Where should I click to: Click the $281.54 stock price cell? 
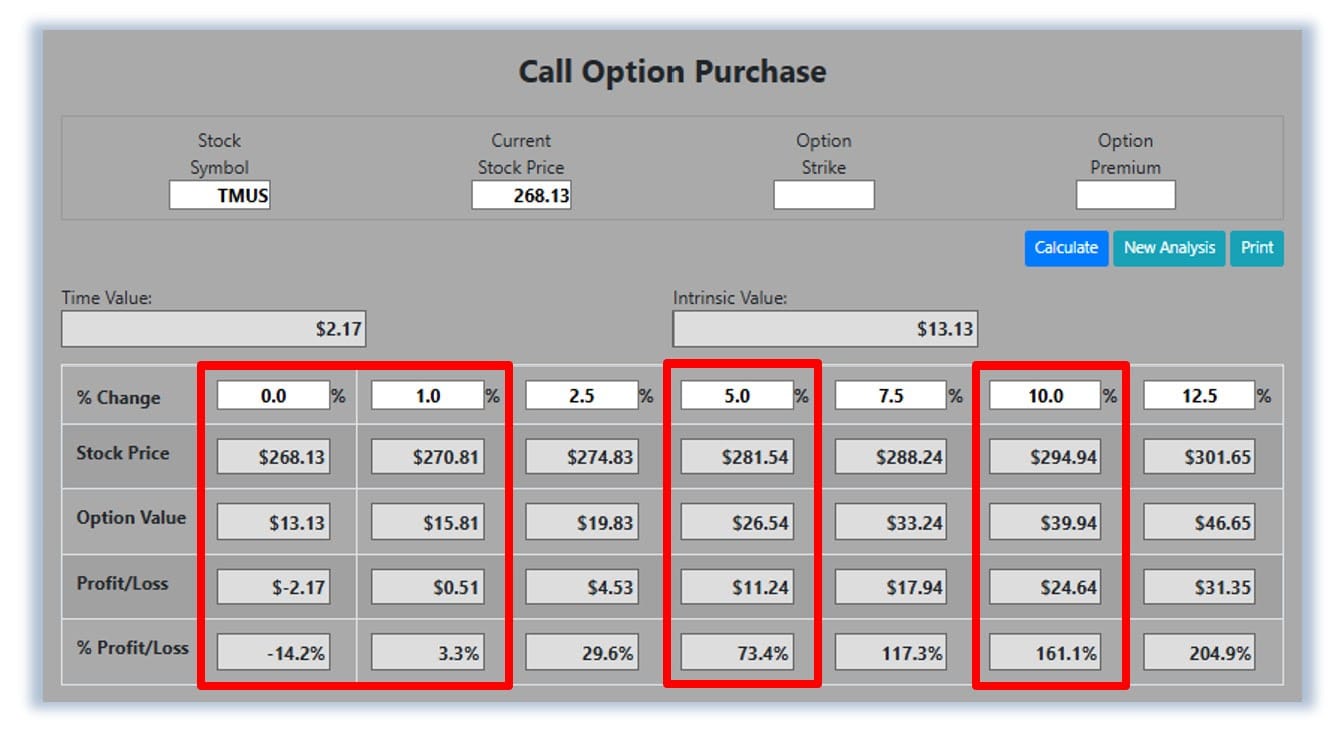pyautogui.click(x=737, y=458)
